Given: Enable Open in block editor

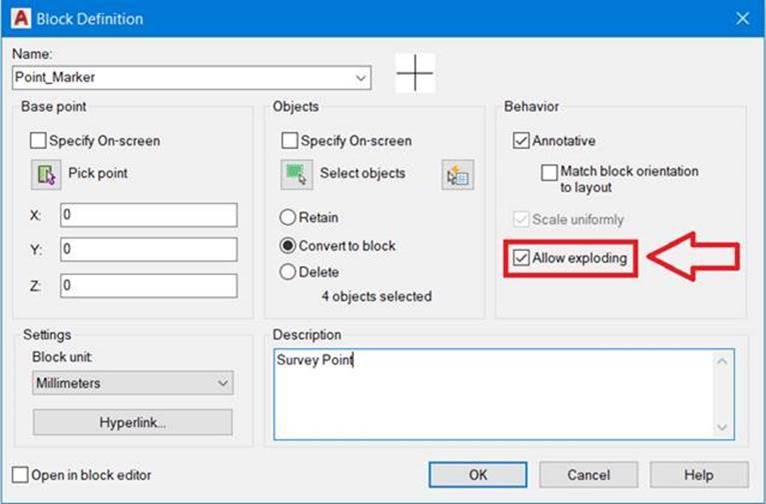Looking at the screenshot, I should pyautogui.click(x=21, y=475).
